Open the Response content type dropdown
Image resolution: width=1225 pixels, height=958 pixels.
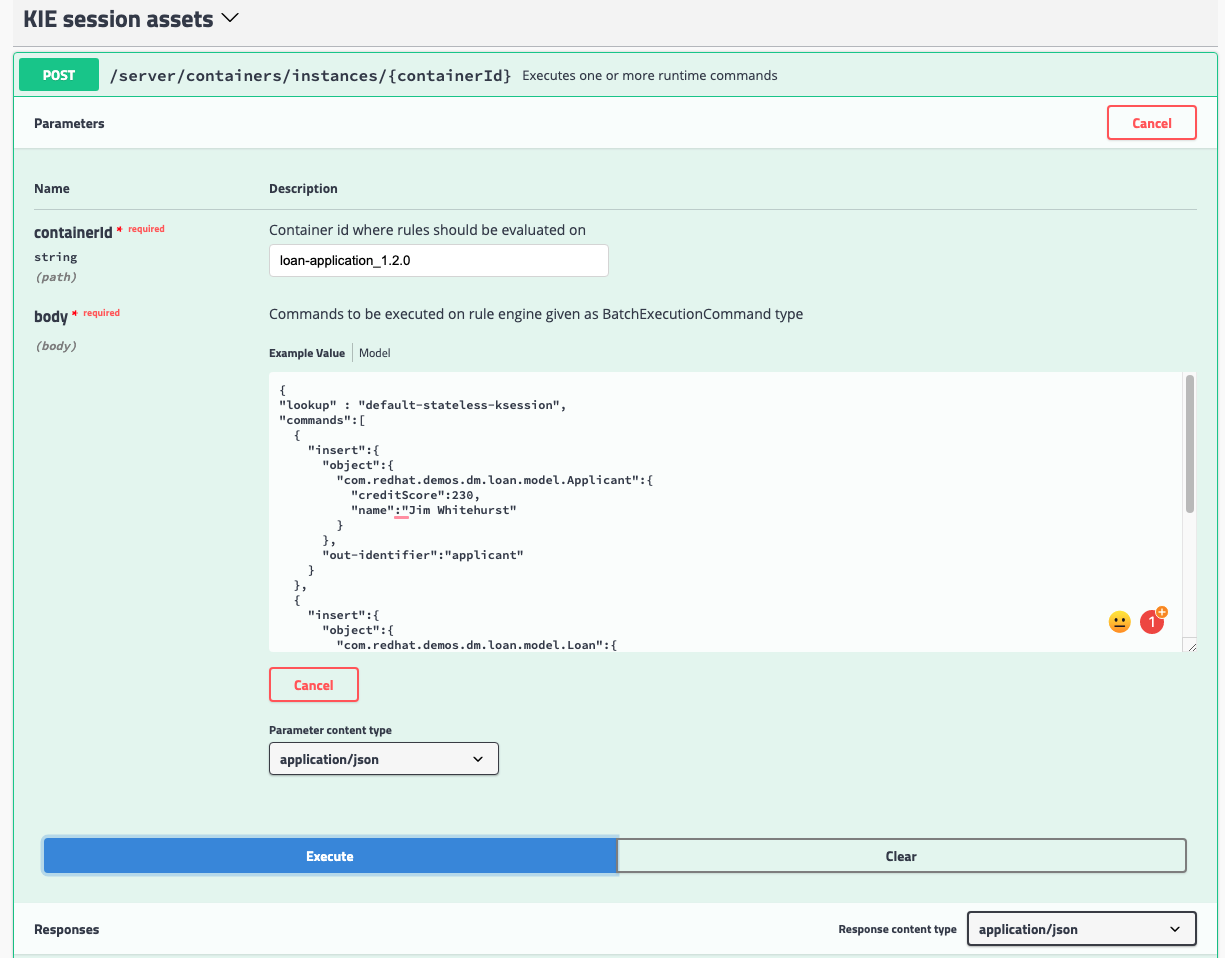(x=1081, y=929)
